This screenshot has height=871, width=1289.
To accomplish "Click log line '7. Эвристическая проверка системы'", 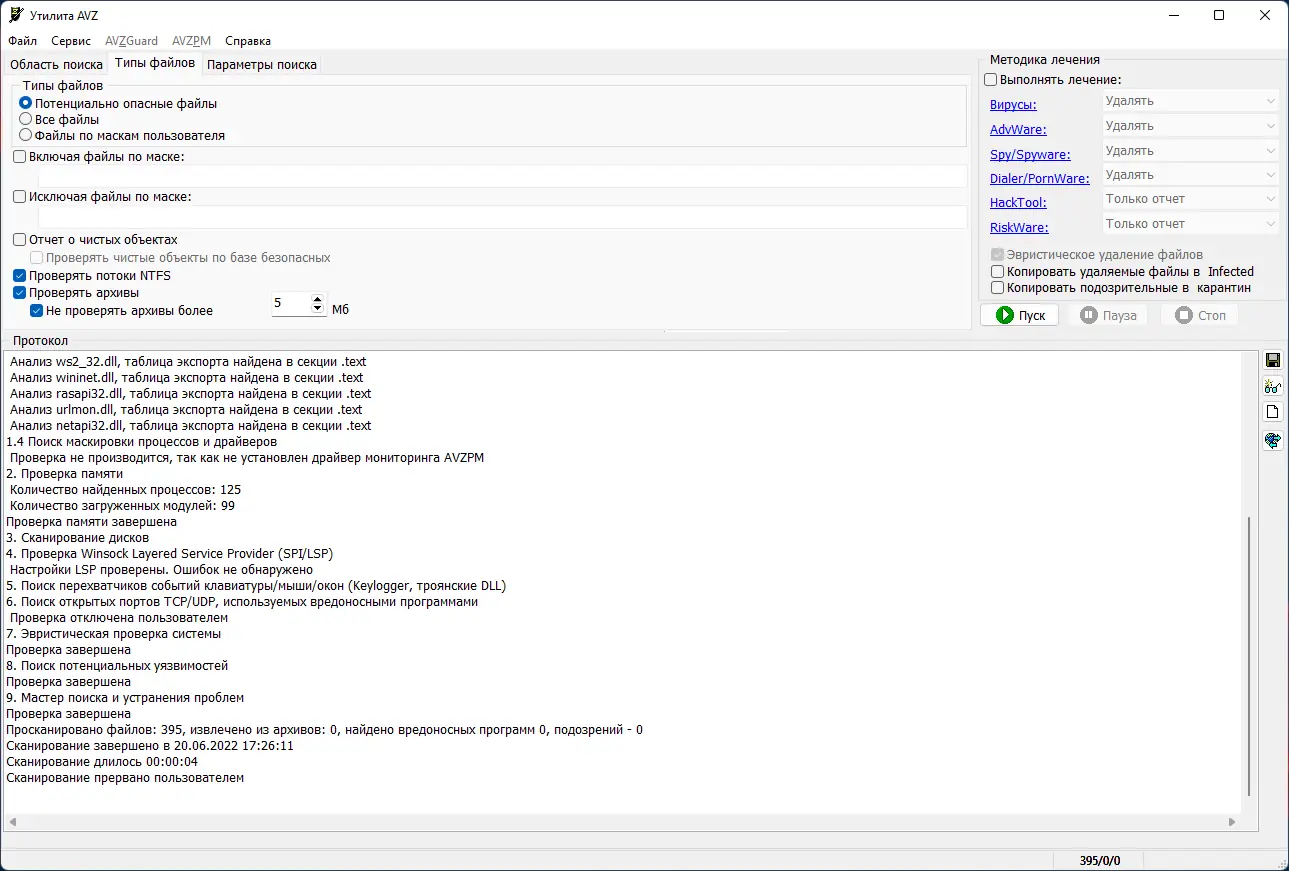I will pos(113,634).
